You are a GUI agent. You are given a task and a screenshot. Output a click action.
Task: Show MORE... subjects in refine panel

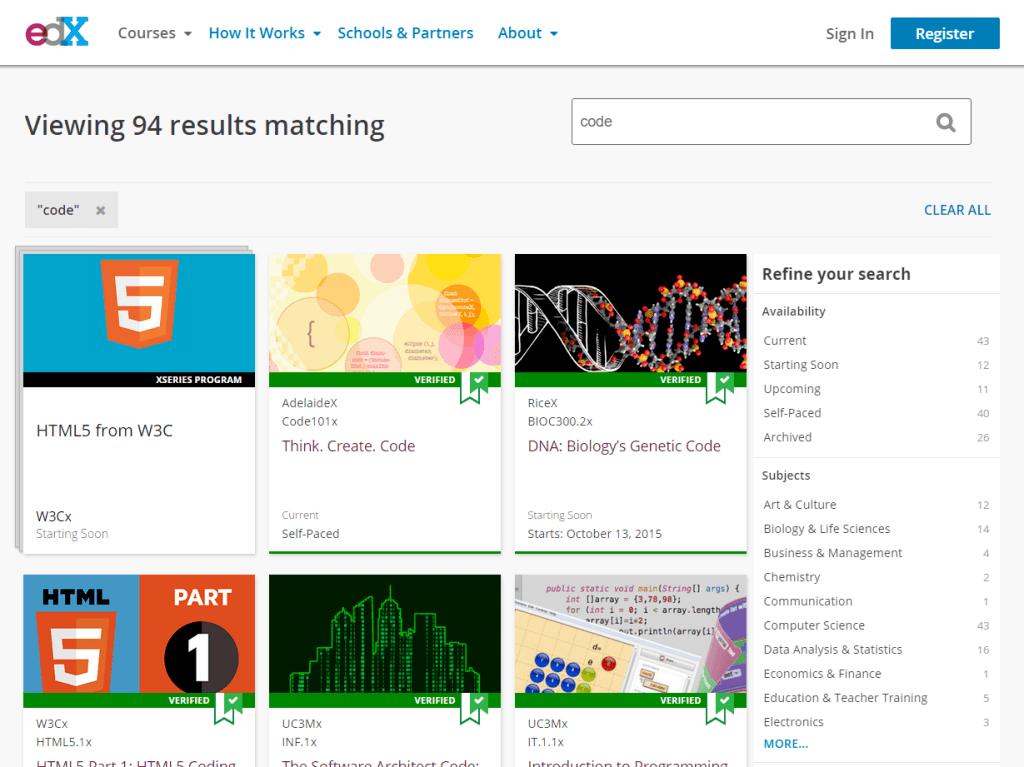click(786, 743)
